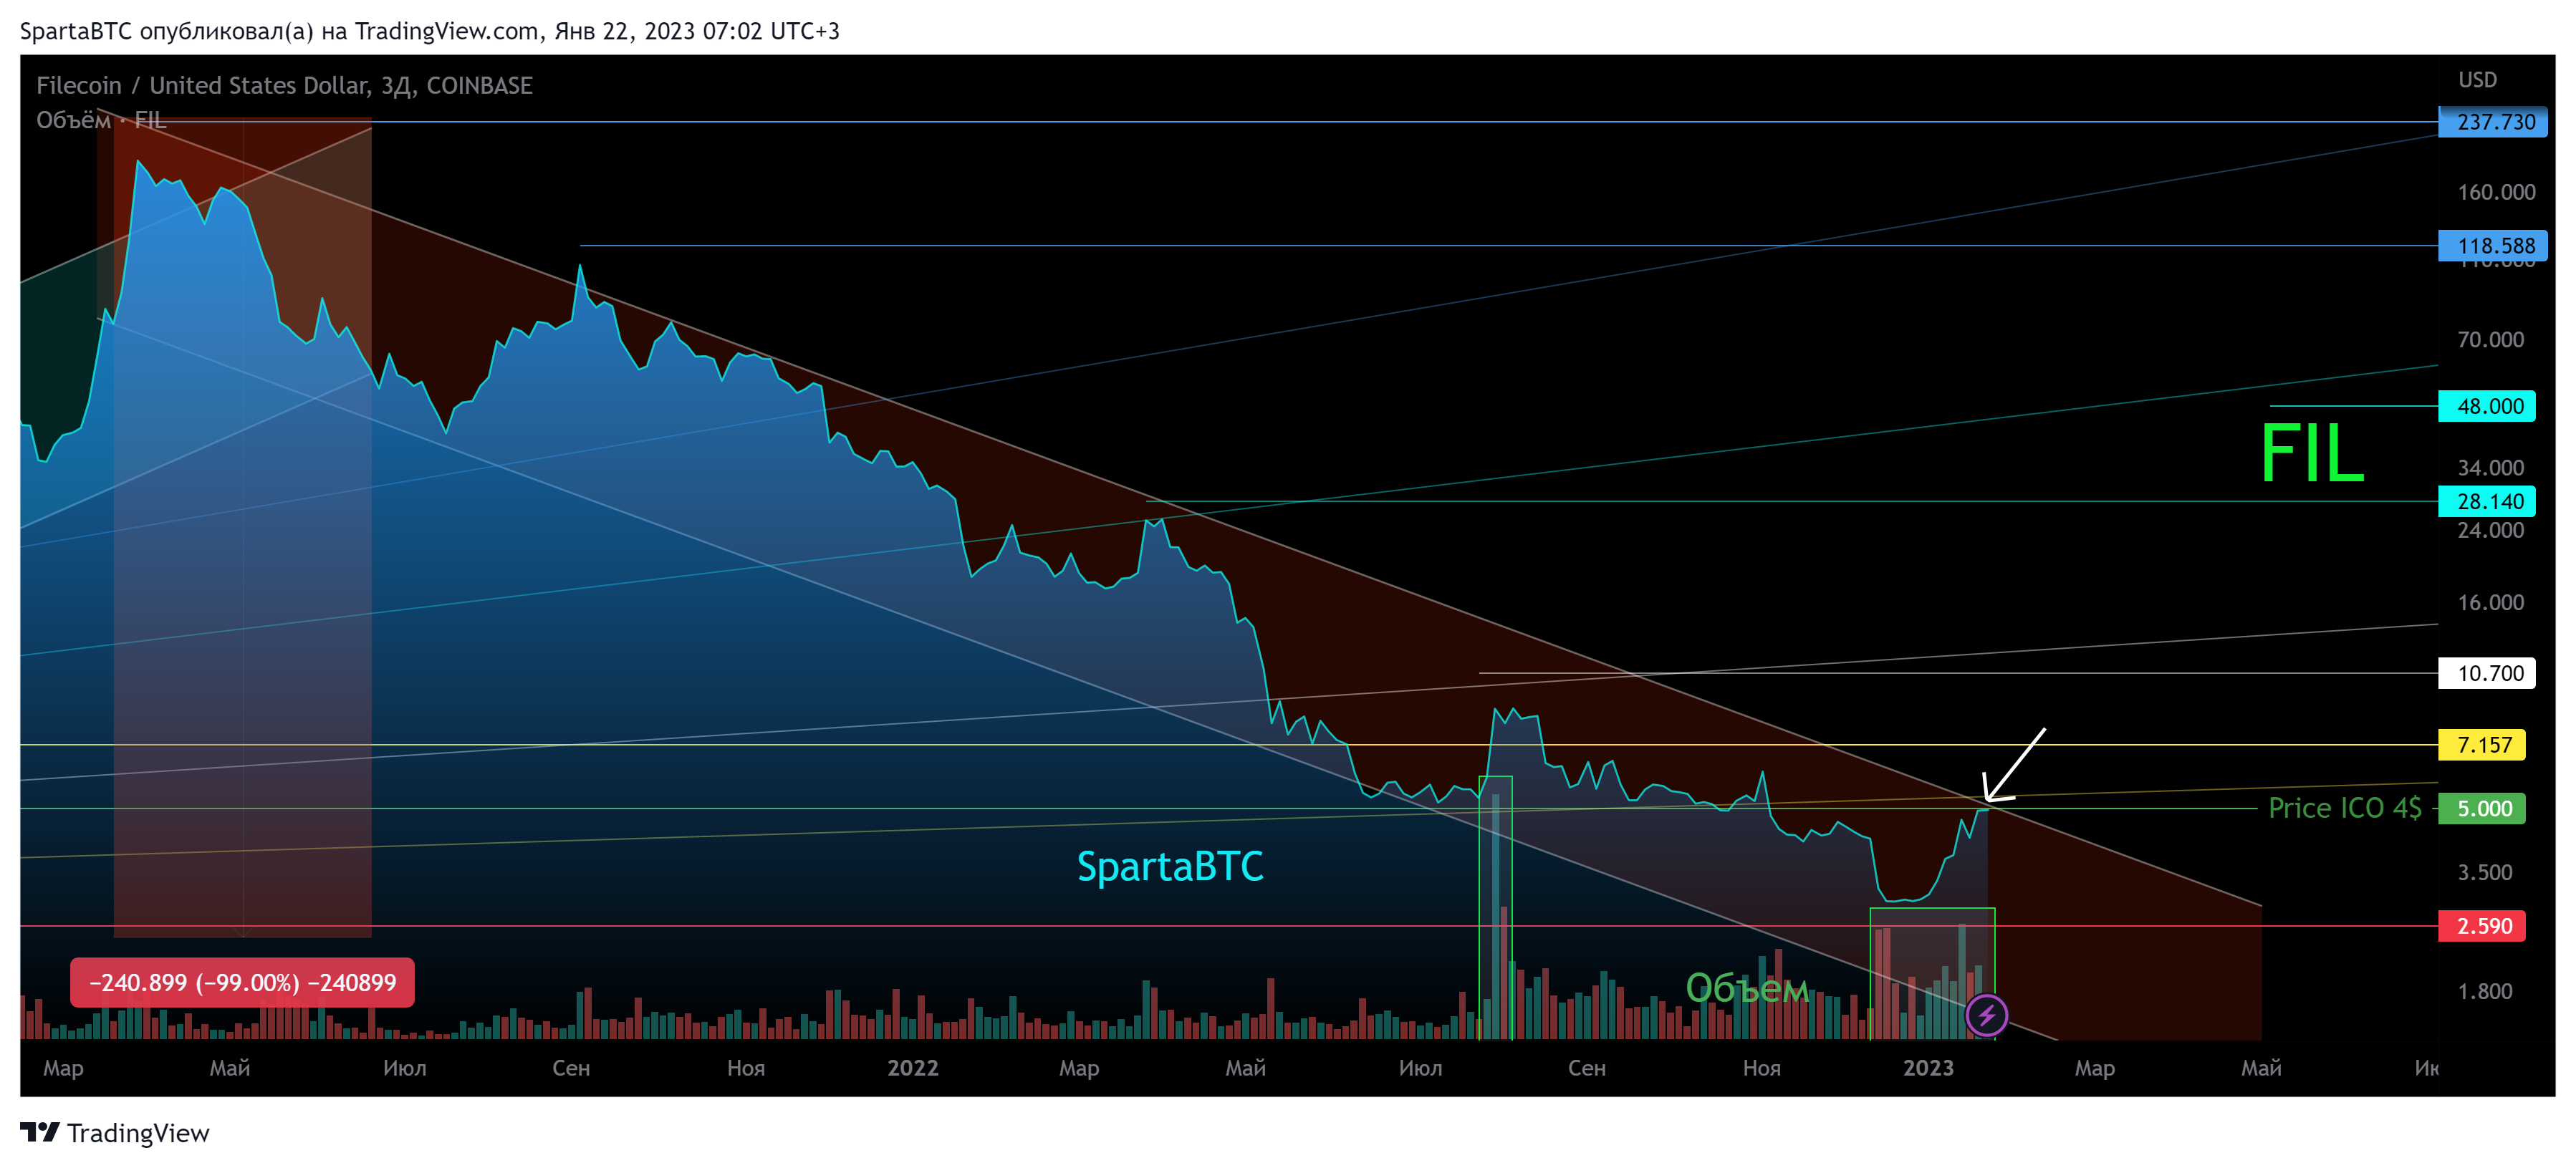
Task: Click the 3.500 price axis value
Action: click(2484, 873)
